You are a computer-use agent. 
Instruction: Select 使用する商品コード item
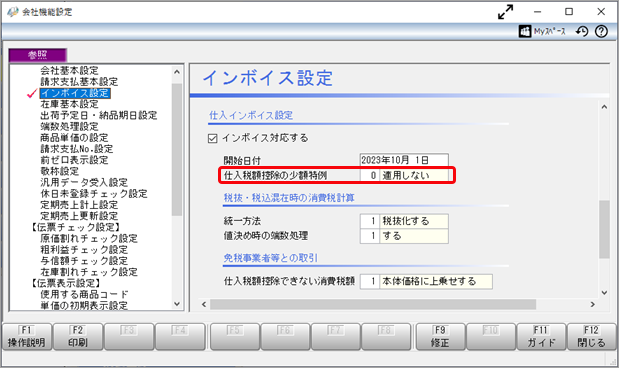pos(84,294)
